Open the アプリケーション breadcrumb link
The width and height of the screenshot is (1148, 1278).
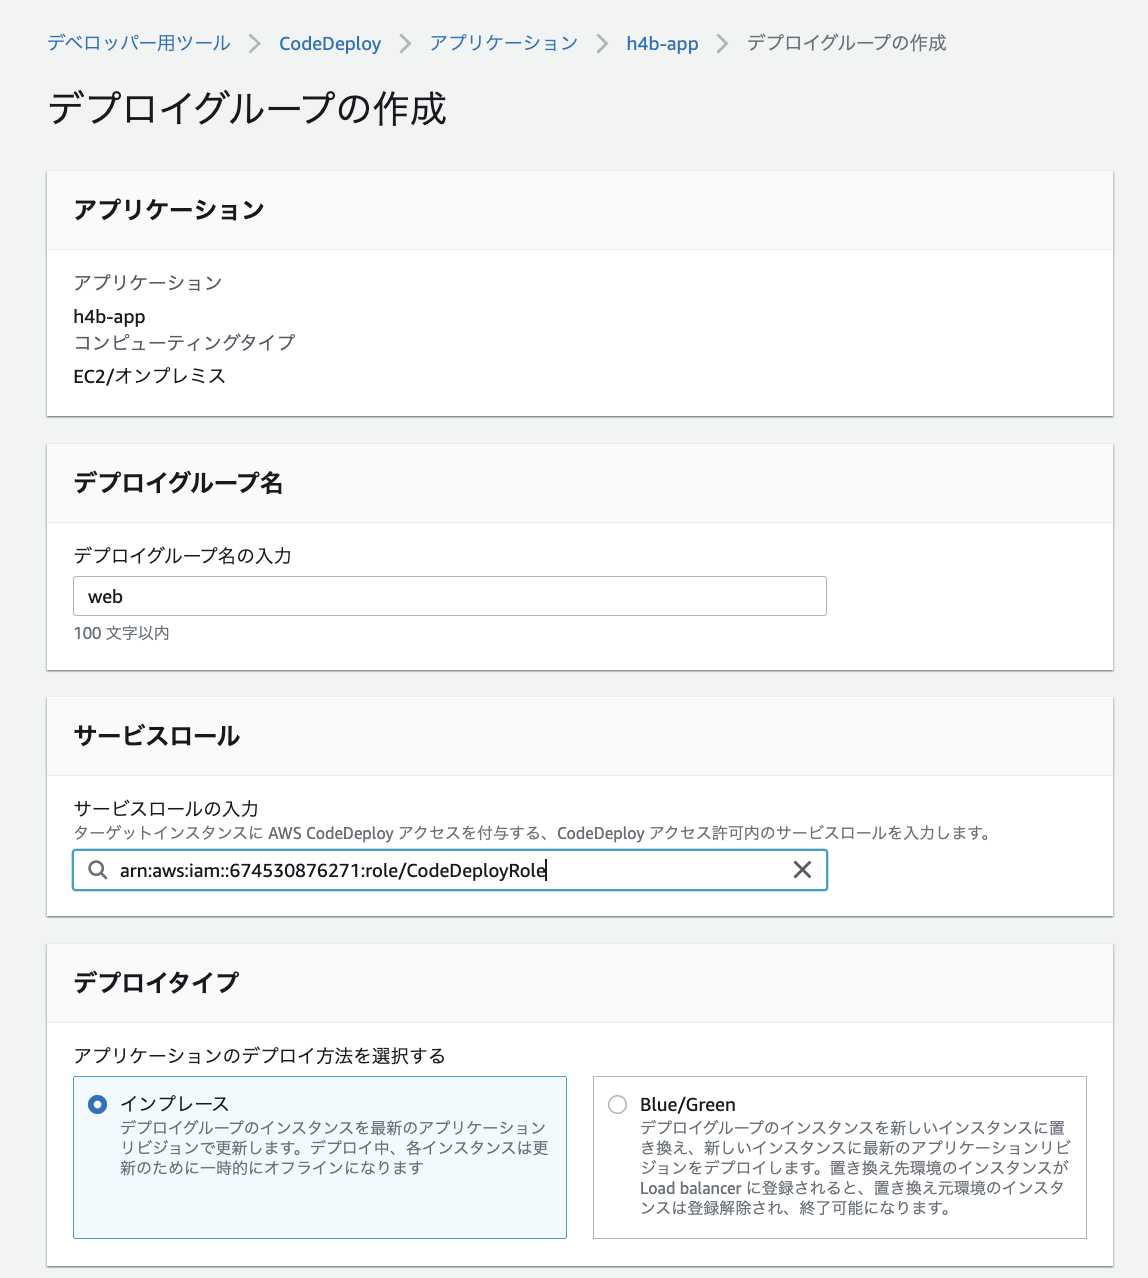(503, 43)
